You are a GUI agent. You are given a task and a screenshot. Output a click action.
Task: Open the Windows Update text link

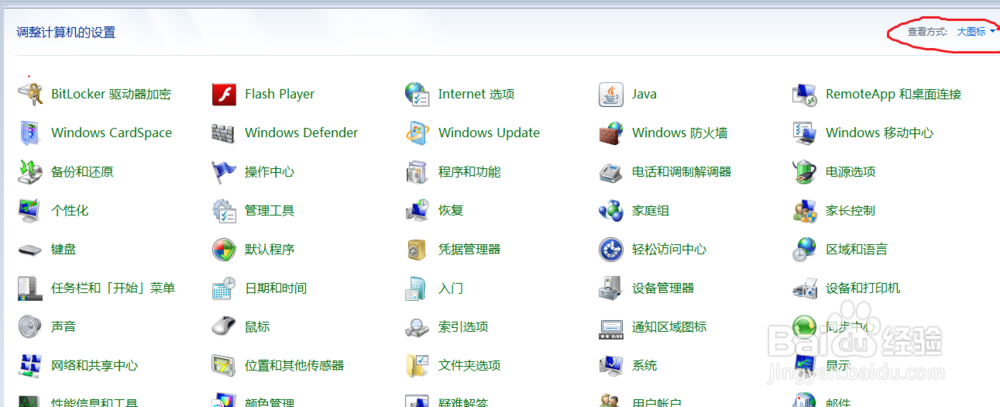[489, 133]
